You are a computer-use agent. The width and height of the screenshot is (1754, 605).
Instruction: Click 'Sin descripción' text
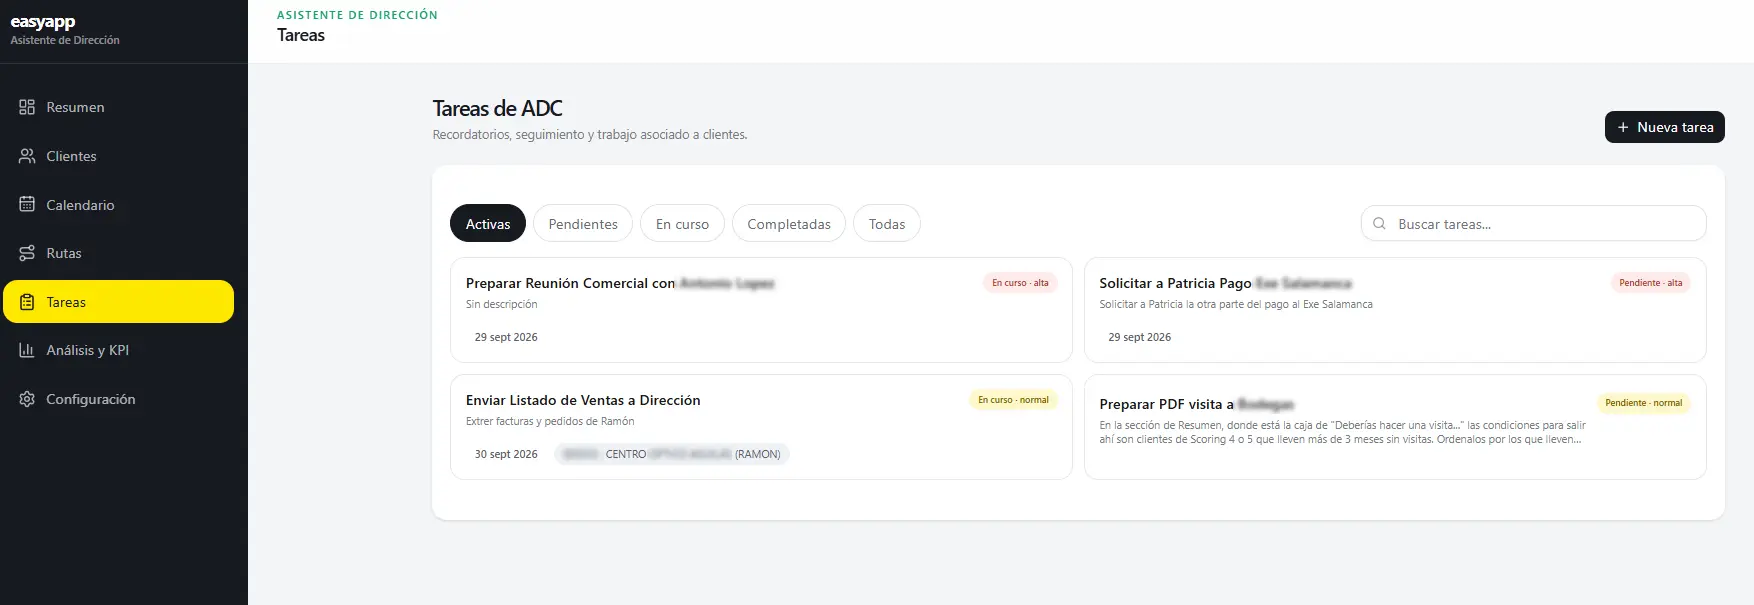501,304
